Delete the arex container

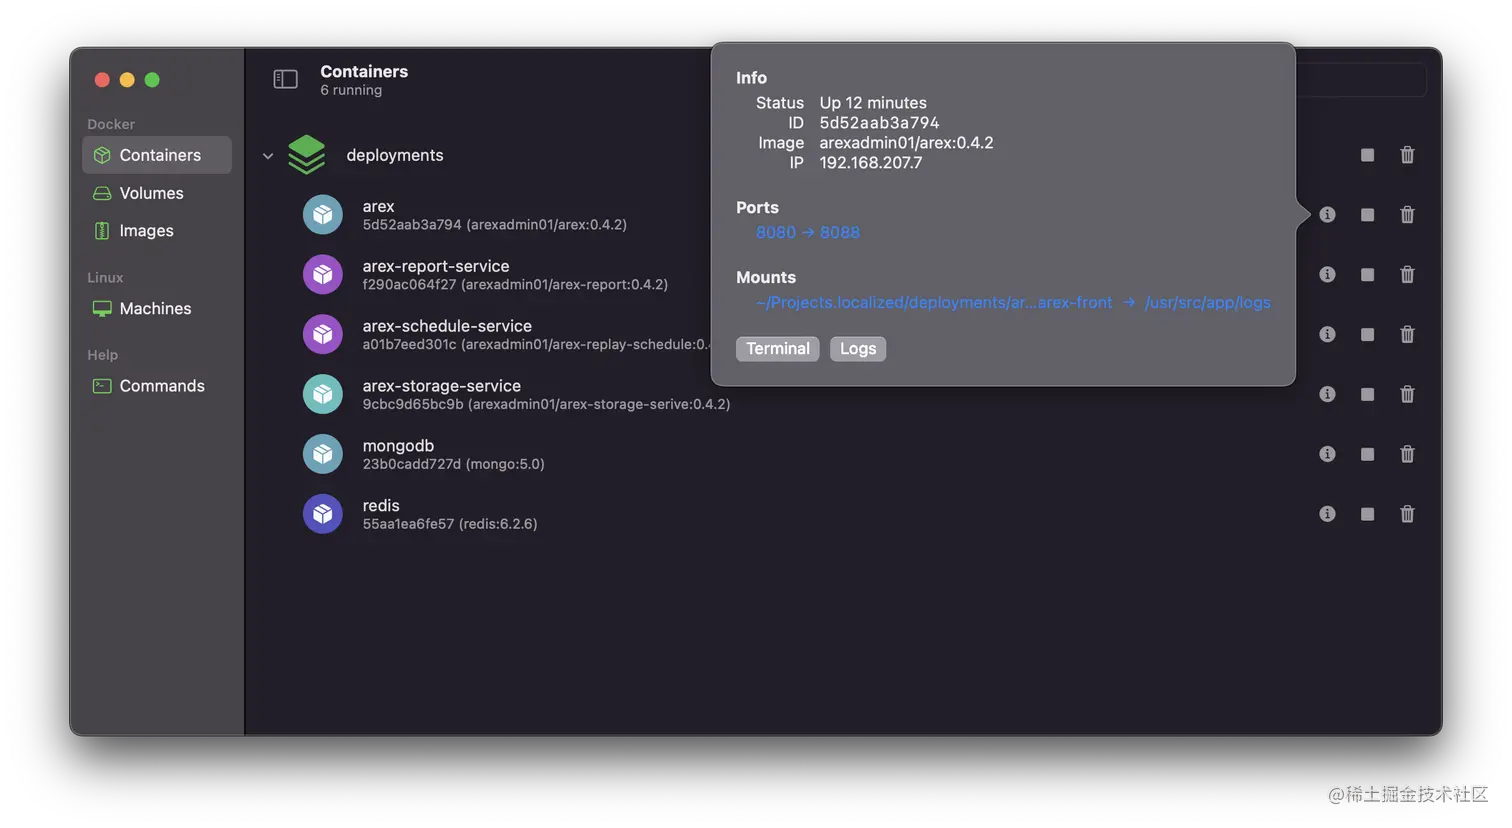(1407, 215)
